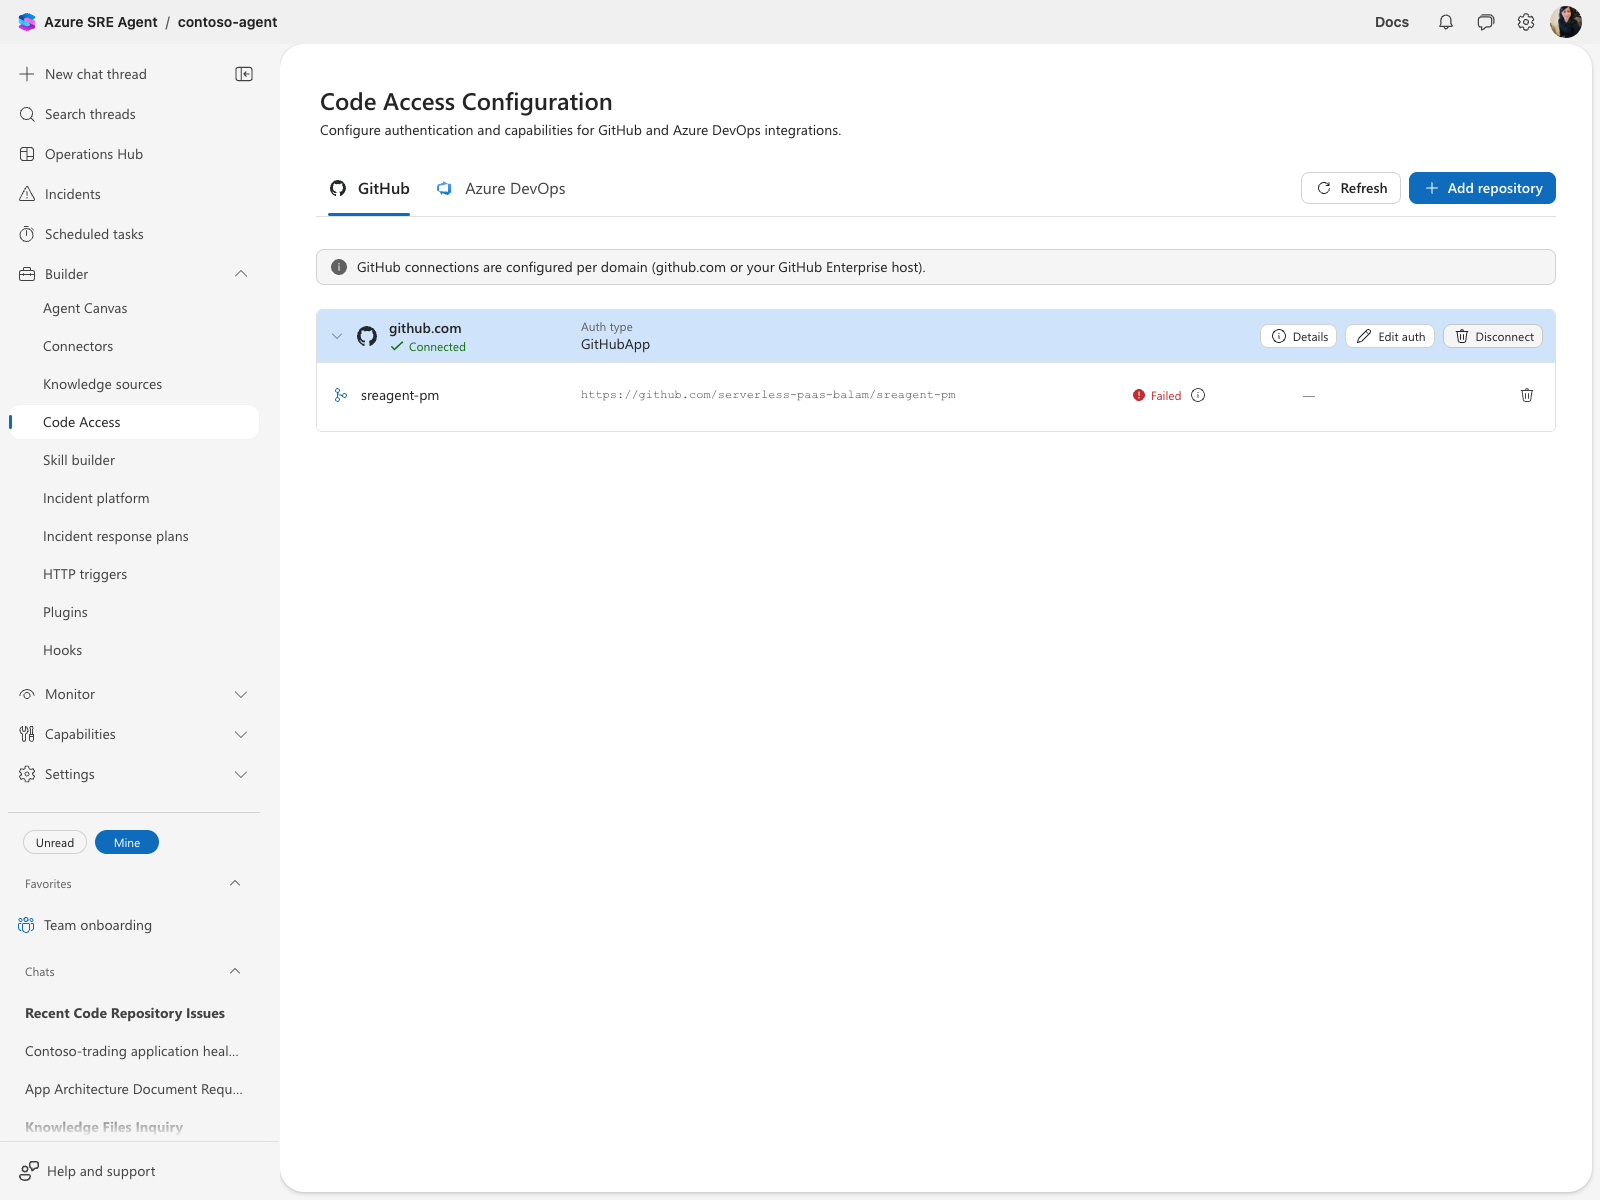Click the Add repository button
Image resolution: width=1600 pixels, height=1200 pixels.
coord(1482,188)
